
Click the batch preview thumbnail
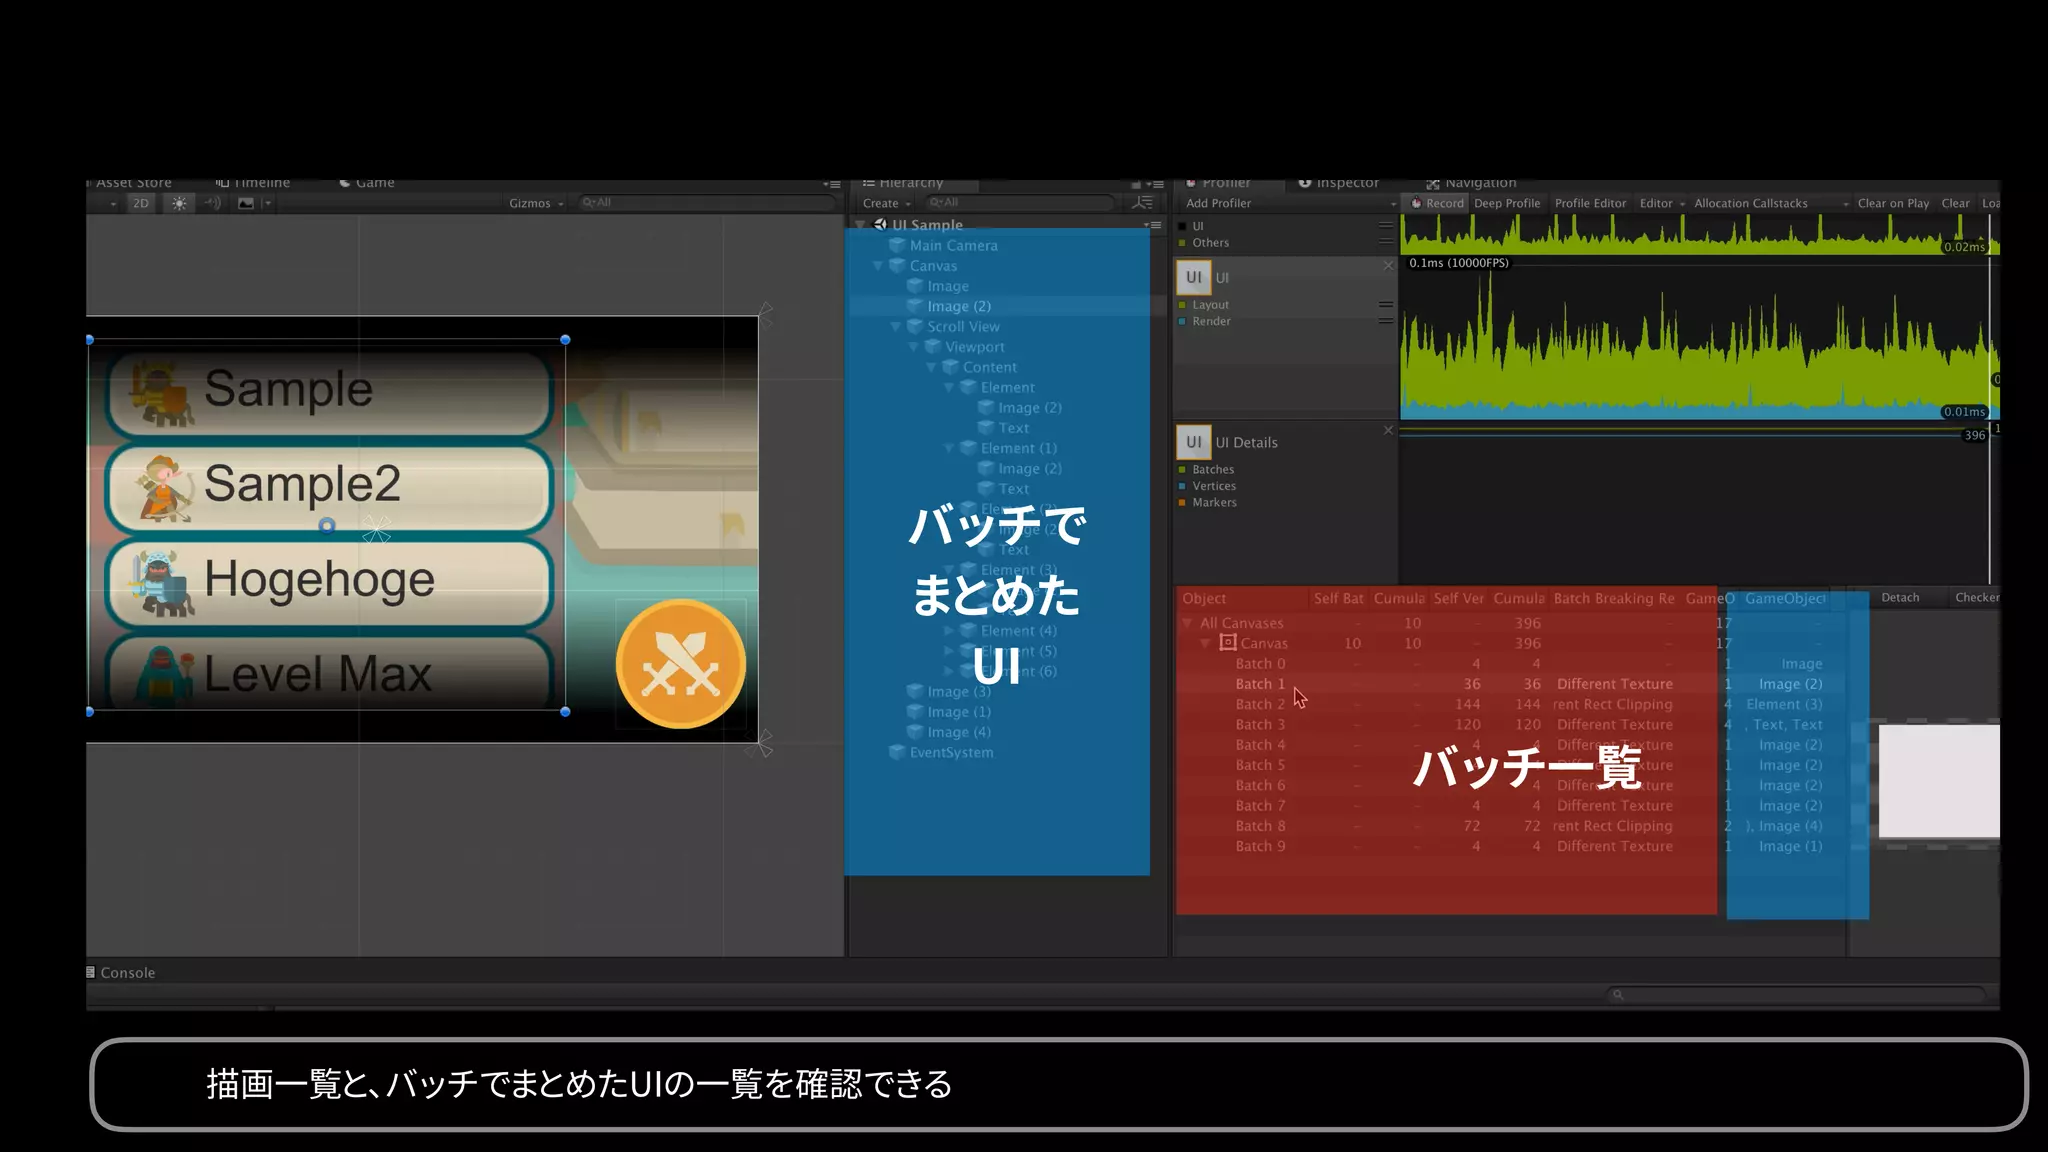coord(1939,781)
